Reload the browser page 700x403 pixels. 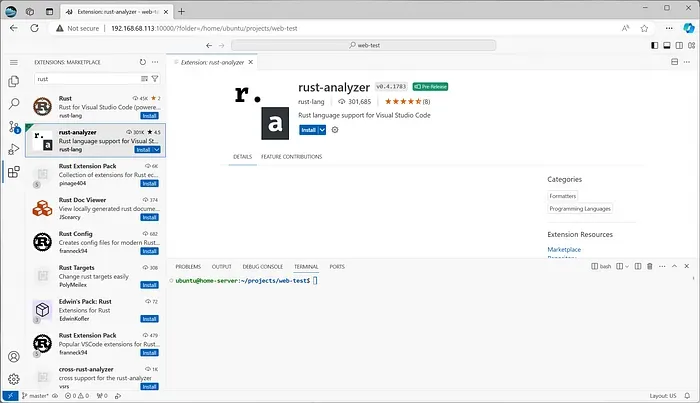pos(34,28)
